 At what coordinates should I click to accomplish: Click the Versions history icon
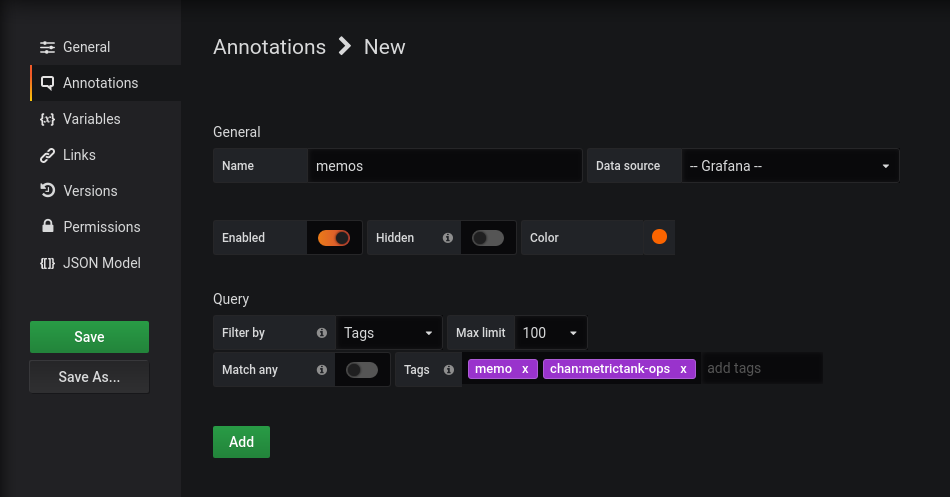pos(47,191)
